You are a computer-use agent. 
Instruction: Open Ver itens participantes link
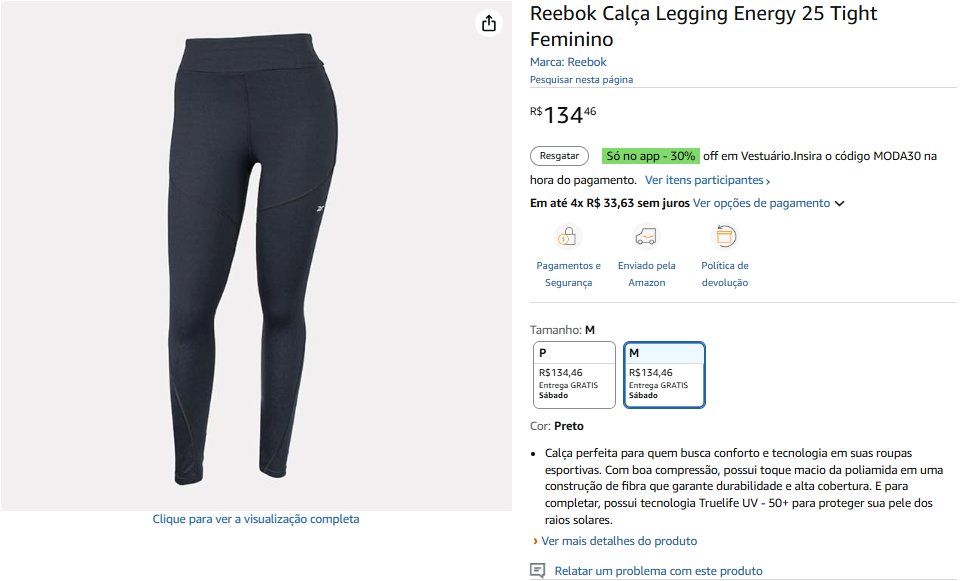(707, 180)
